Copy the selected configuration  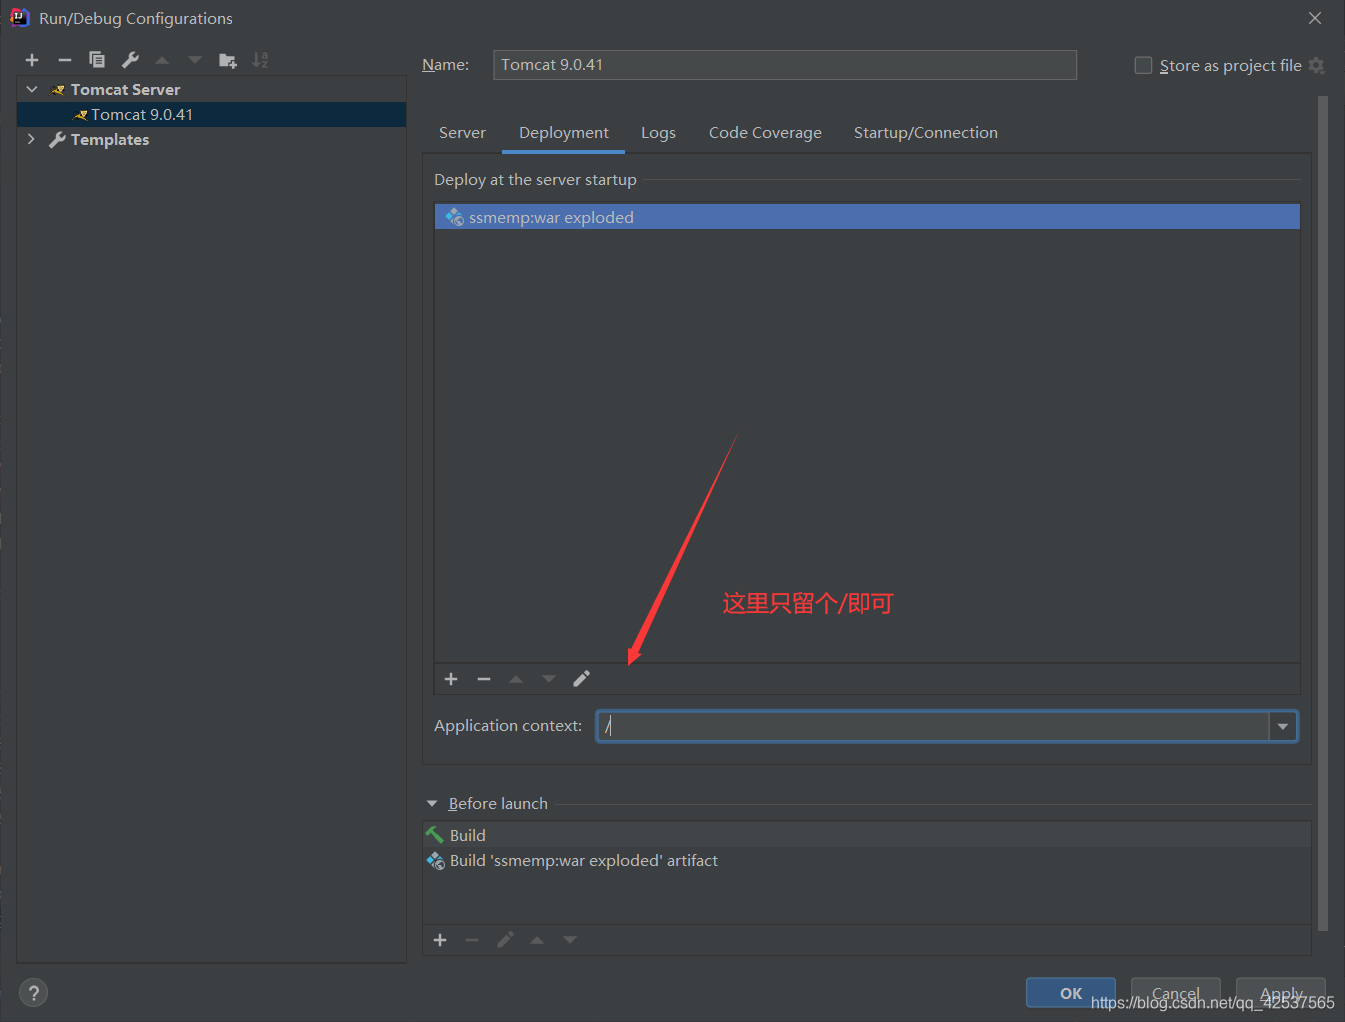click(x=97, y=60)
